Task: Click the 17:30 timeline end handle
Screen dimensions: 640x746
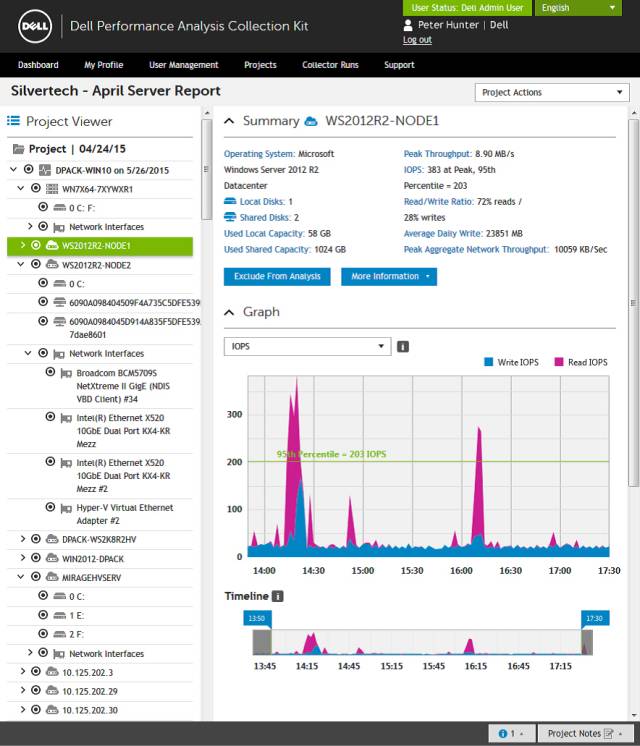Action: (595, 618)
